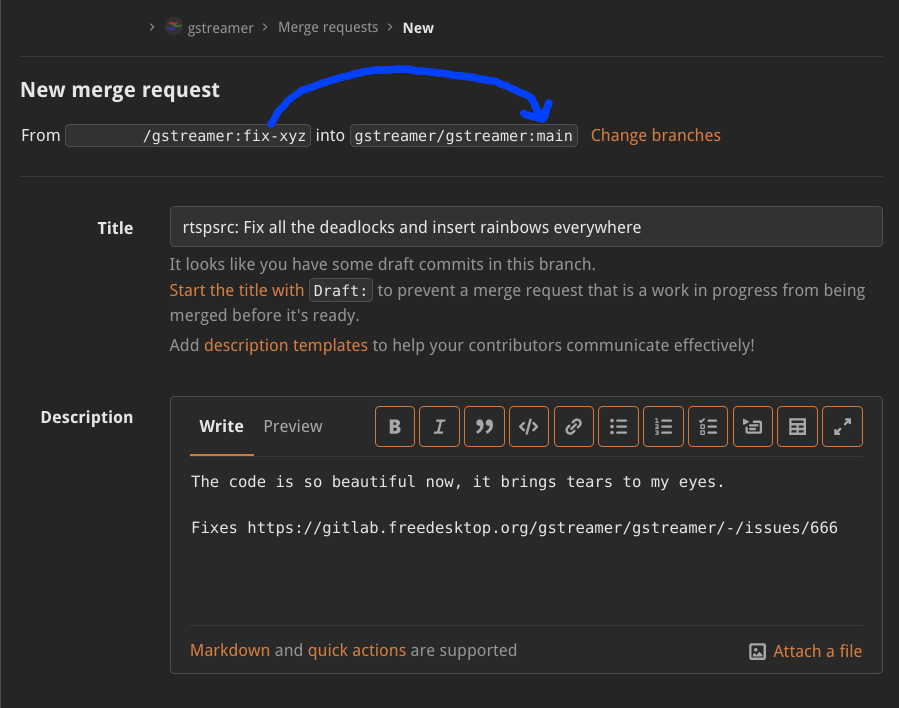
Task: Apply italic formatting to description text
Action: tap(439, 427)
